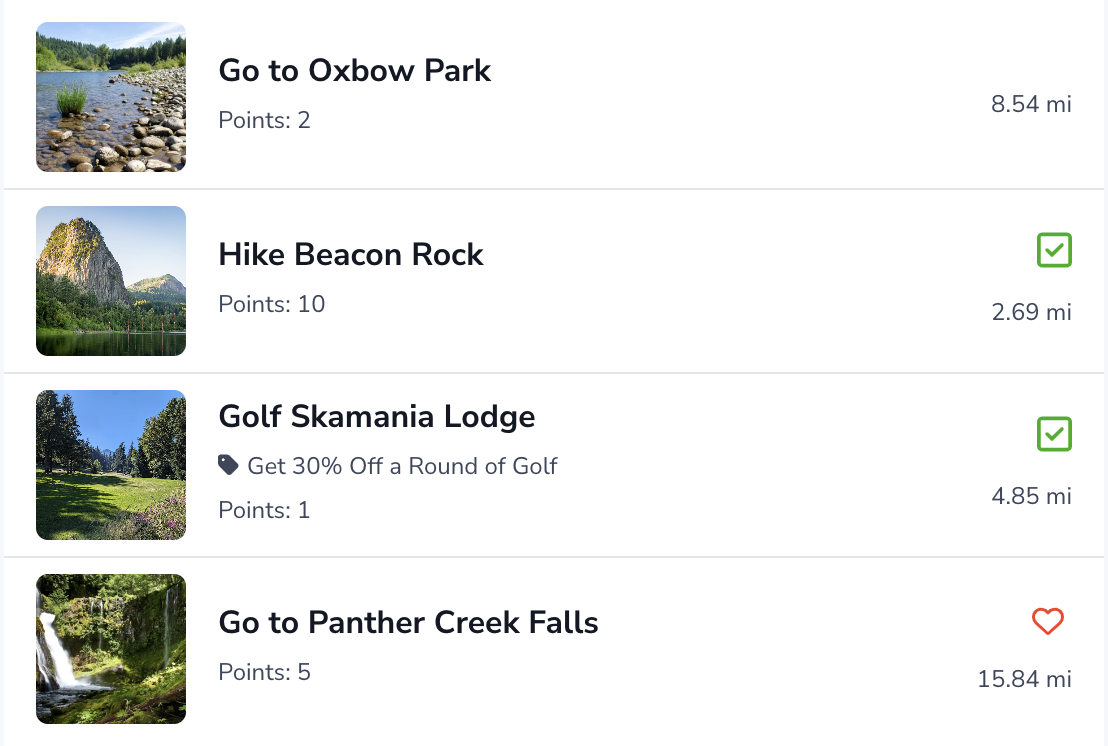This screenshot has width=1108, height=746.
Task: Toggle the green checkmark for Hike Beacon Rock
Action: tap(1054, 250)
